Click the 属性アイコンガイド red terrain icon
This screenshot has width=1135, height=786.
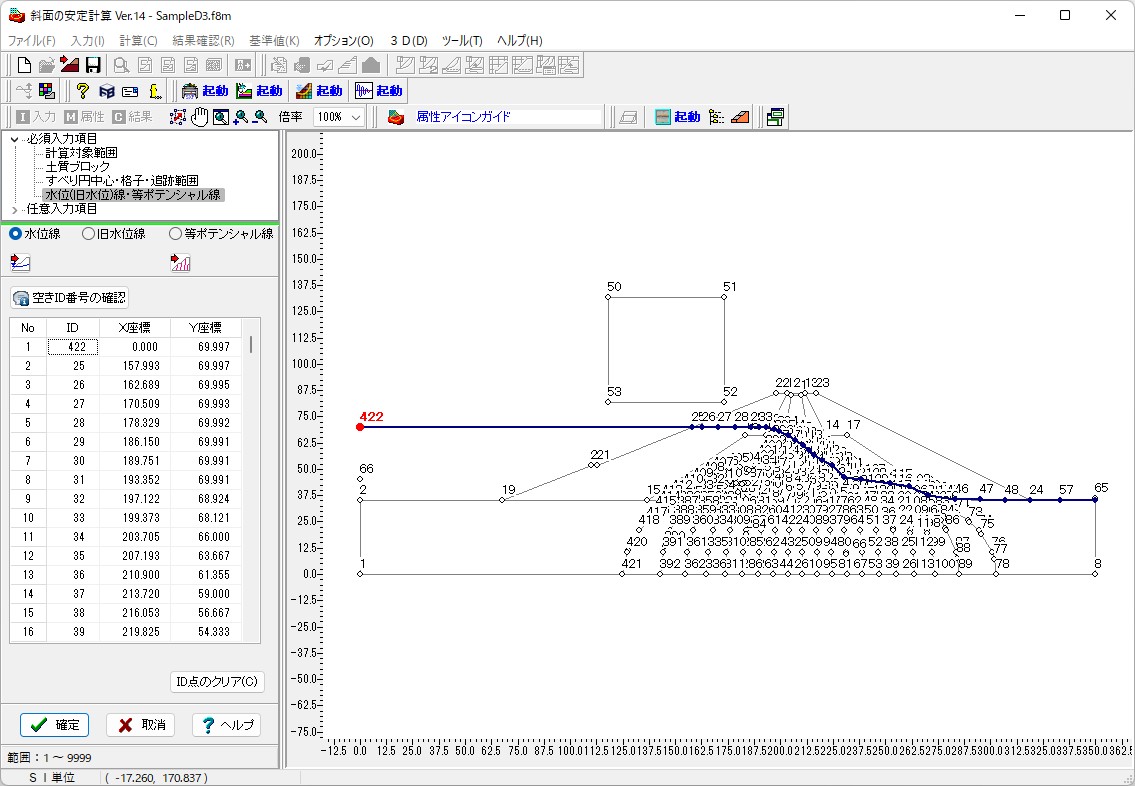tap(396, 117)
